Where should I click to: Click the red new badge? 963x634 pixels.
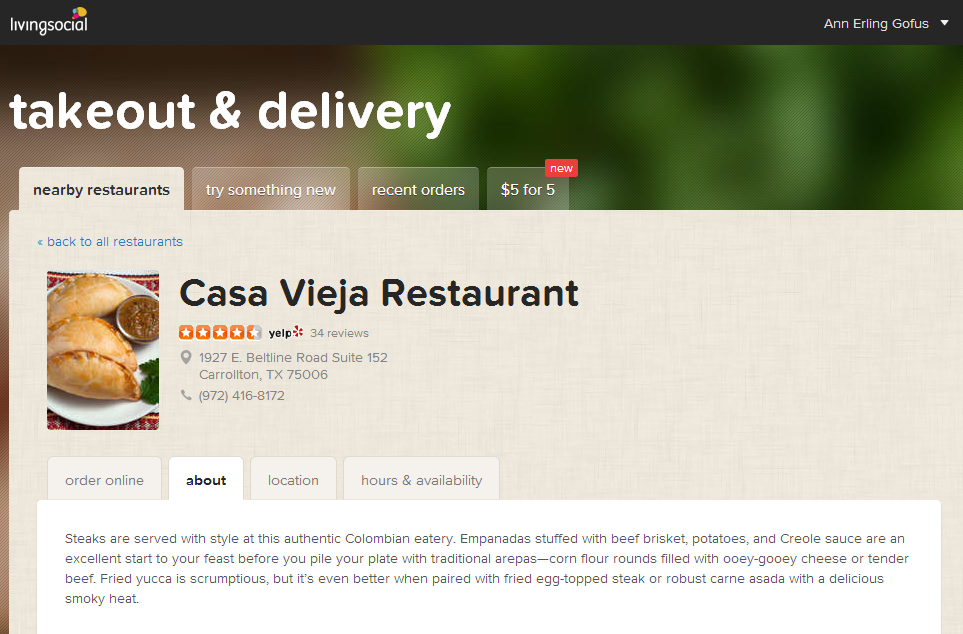[x=561, y=168]
